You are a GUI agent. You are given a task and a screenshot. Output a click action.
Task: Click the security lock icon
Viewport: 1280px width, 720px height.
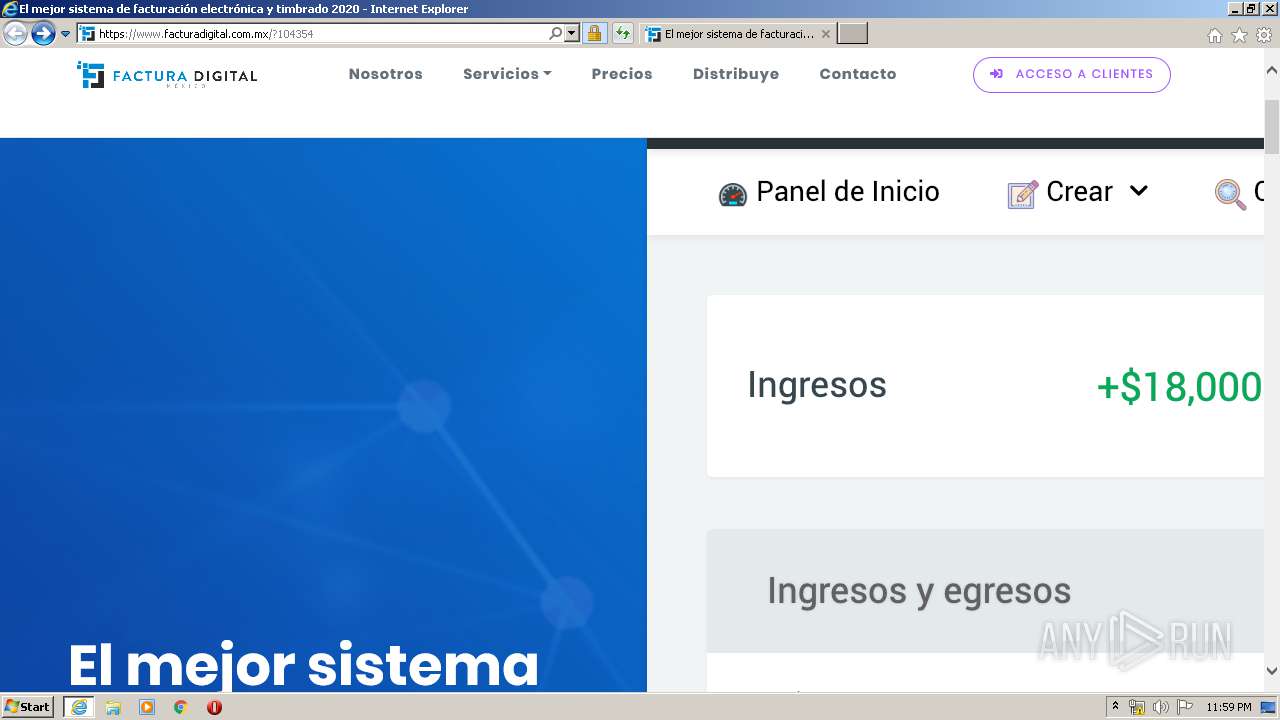[594, 34]
